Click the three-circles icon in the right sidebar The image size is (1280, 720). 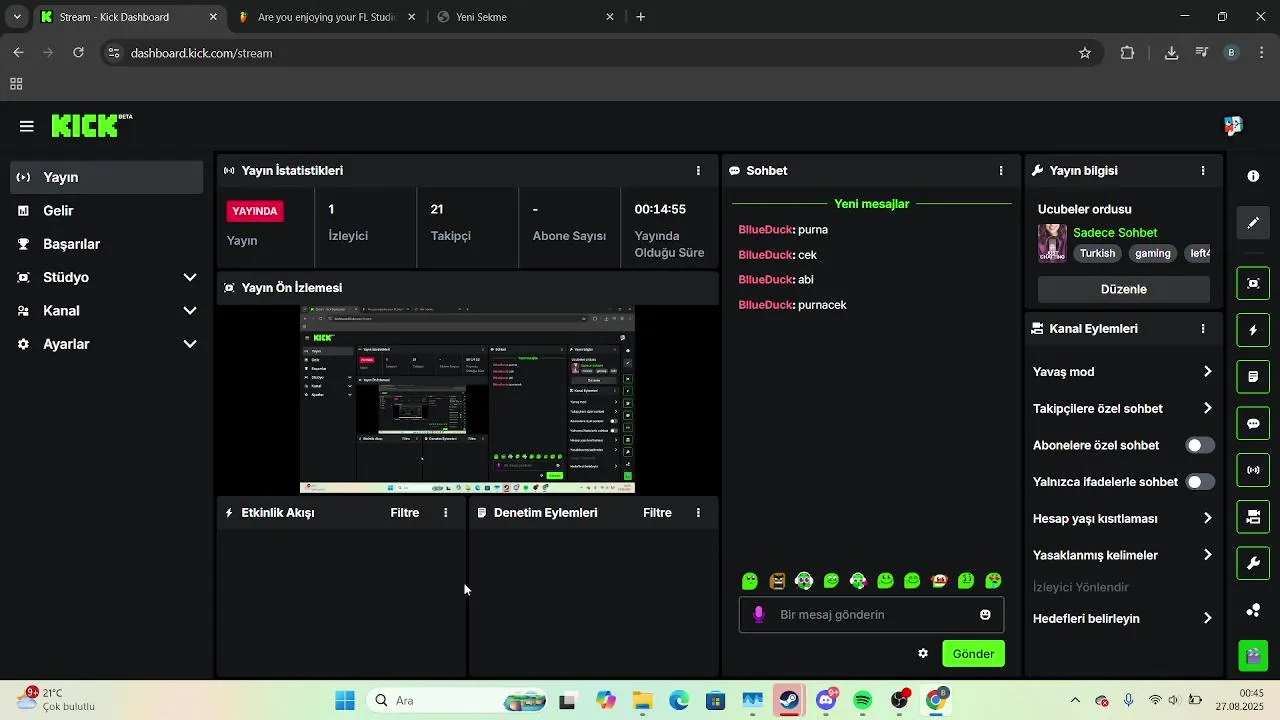[x=1253, y=610]
